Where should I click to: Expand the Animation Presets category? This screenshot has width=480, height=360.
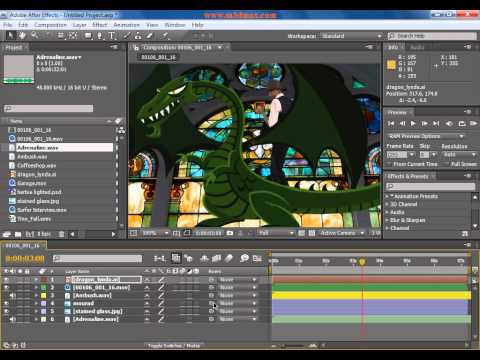coord(387,196)
